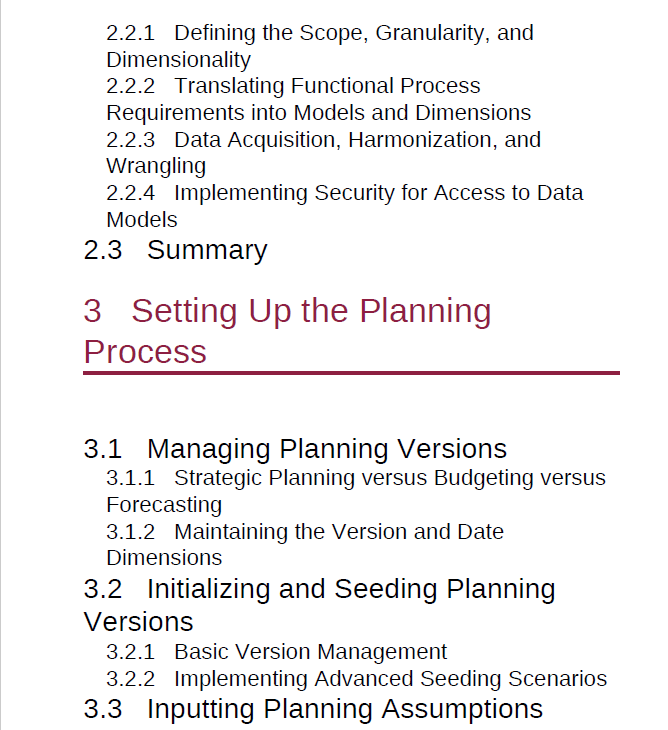
Task: Open the 2.3 Summary entry
Action: [175, 250]
